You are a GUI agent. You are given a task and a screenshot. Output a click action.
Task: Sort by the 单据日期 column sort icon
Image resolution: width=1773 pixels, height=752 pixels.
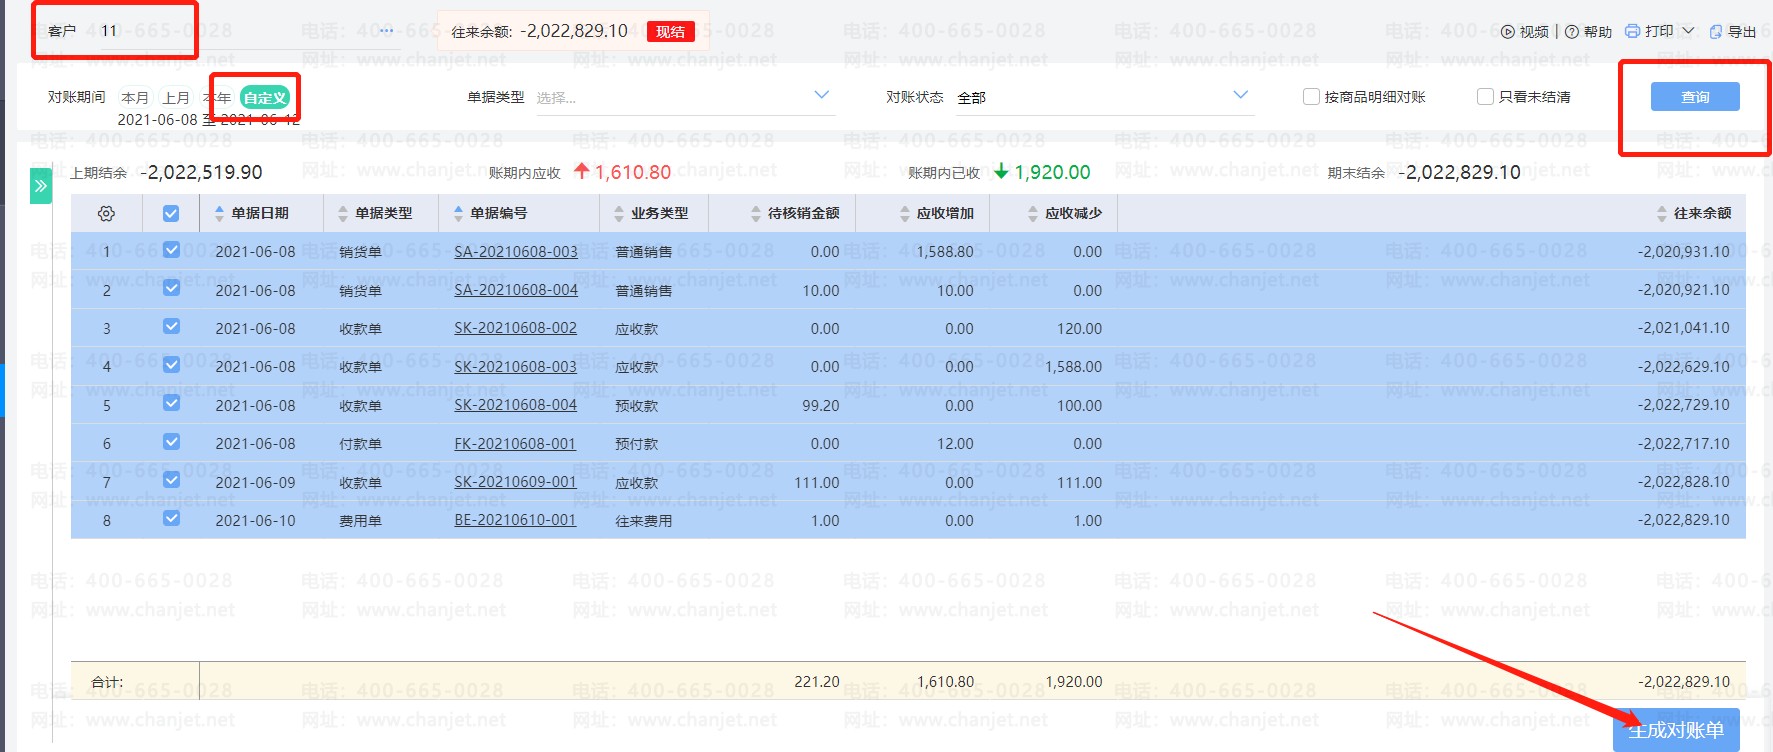pos(220,214)
